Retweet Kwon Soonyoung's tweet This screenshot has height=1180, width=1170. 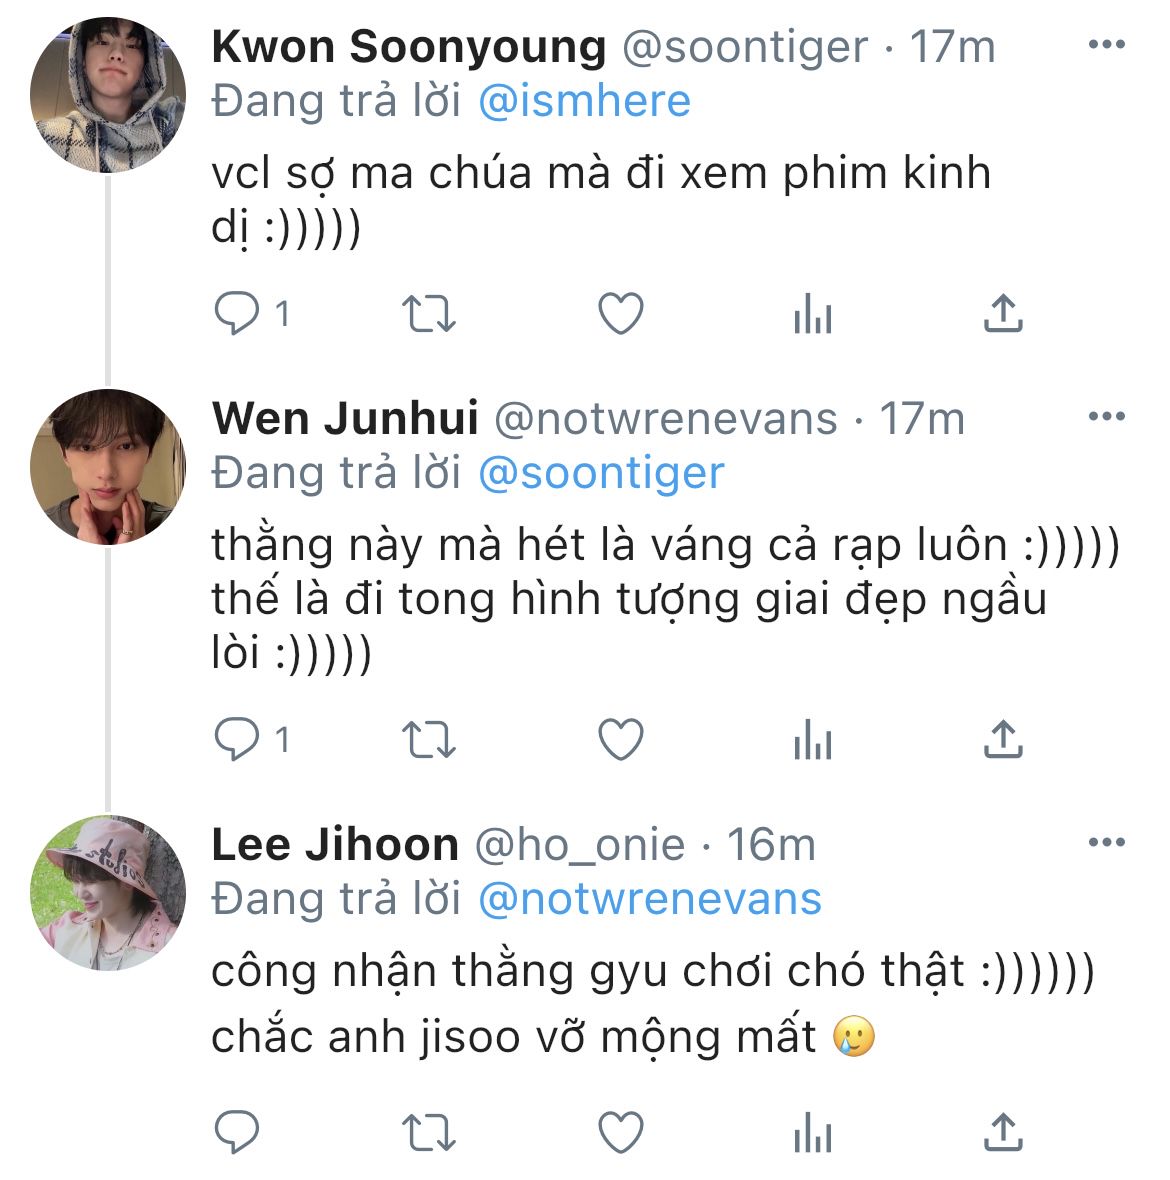coord(428,314)
